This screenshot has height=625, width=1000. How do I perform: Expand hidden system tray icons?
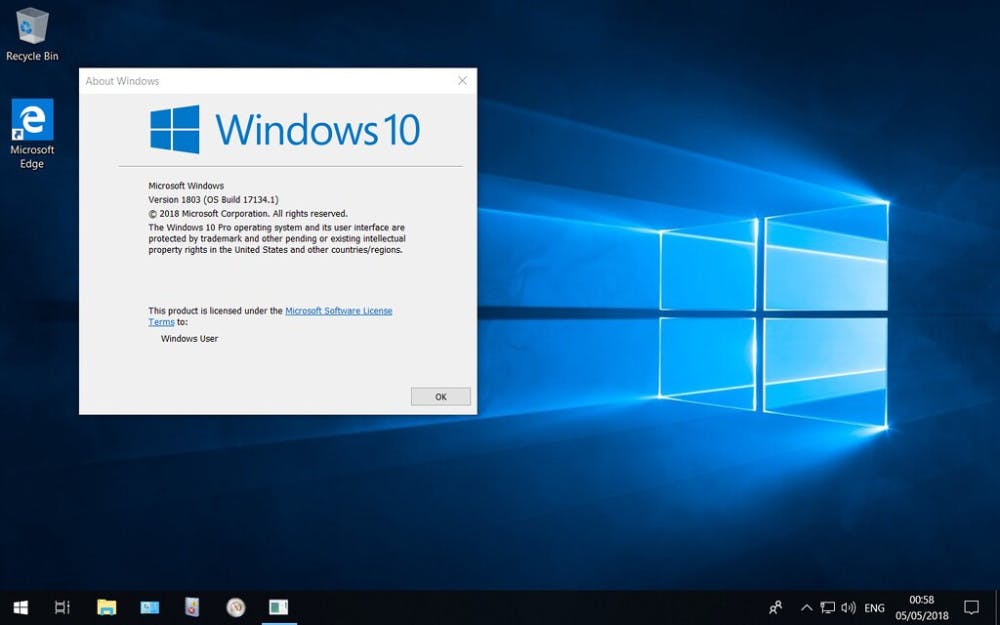coord(805,607)
